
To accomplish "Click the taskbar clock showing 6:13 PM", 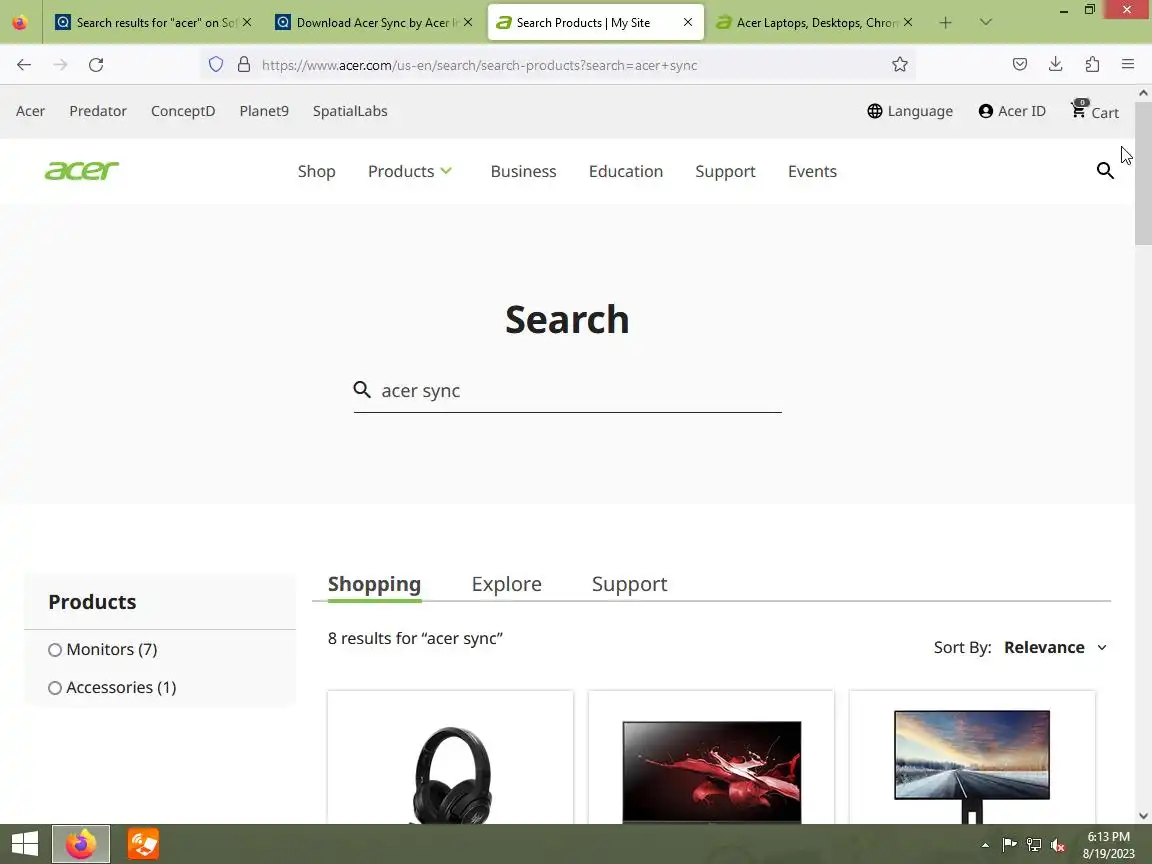I will coord(1108,845).
